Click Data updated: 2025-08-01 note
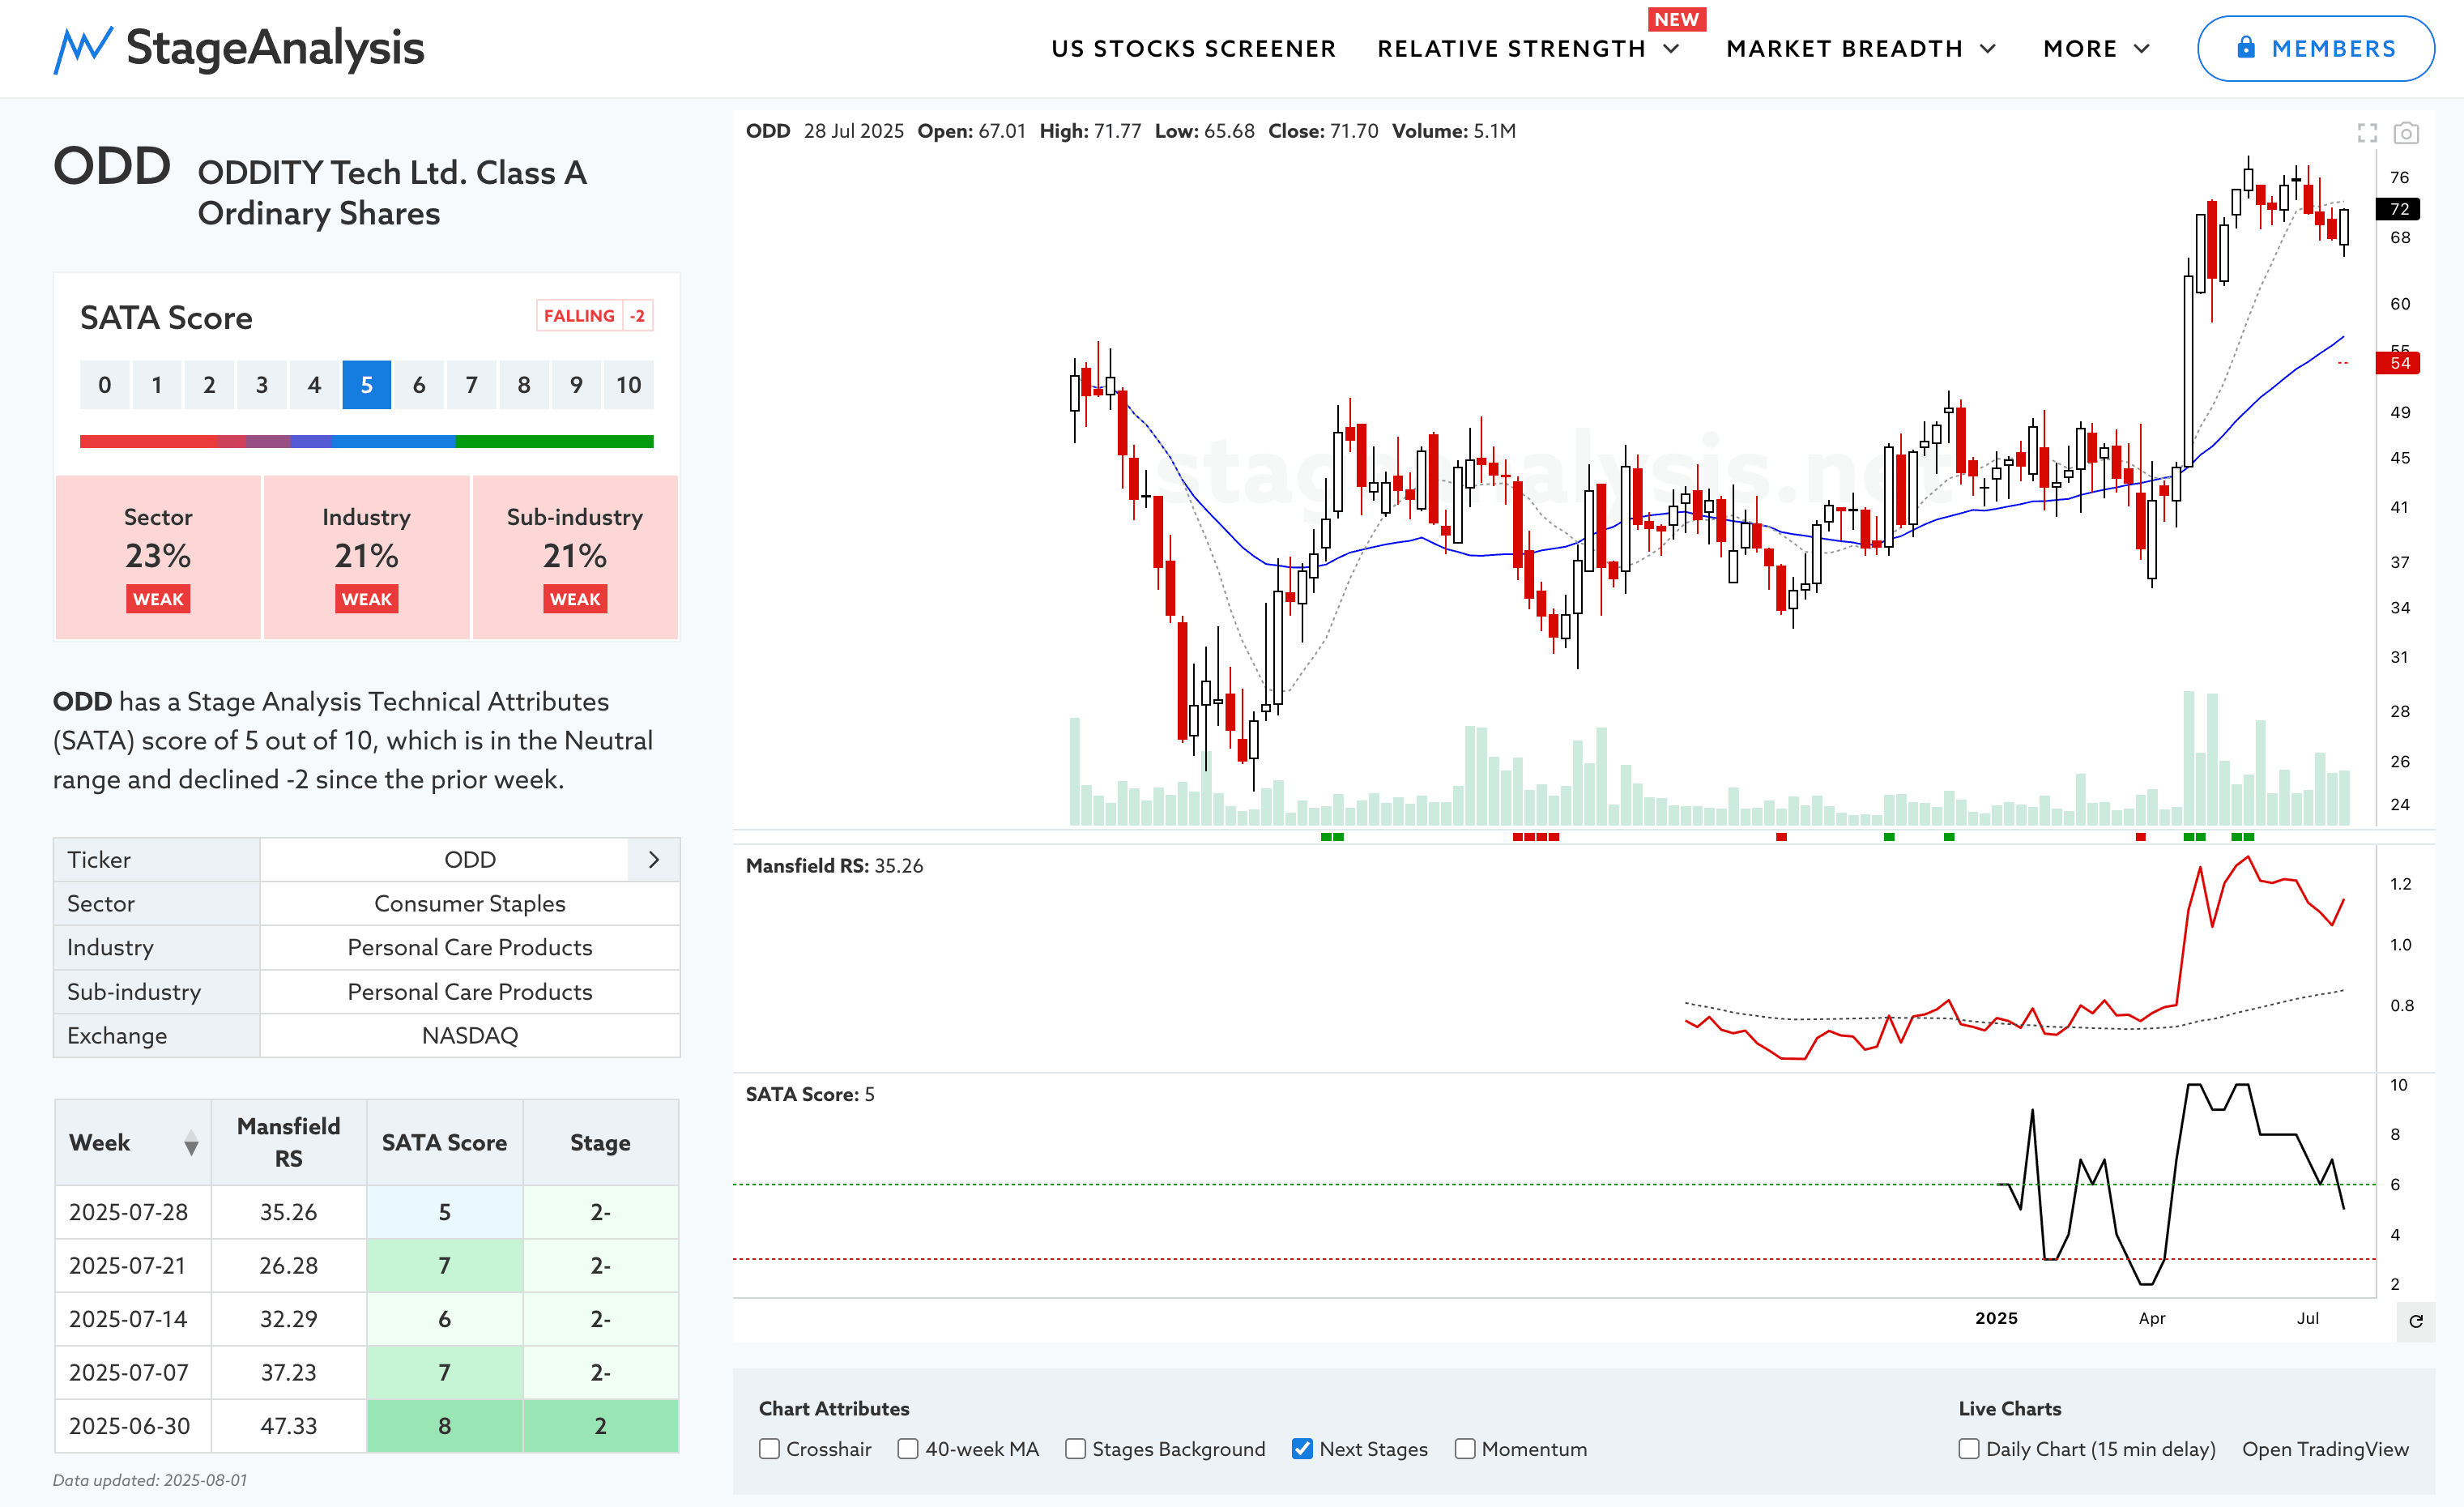The image size is (2464, 1507). pos(150,1480)
